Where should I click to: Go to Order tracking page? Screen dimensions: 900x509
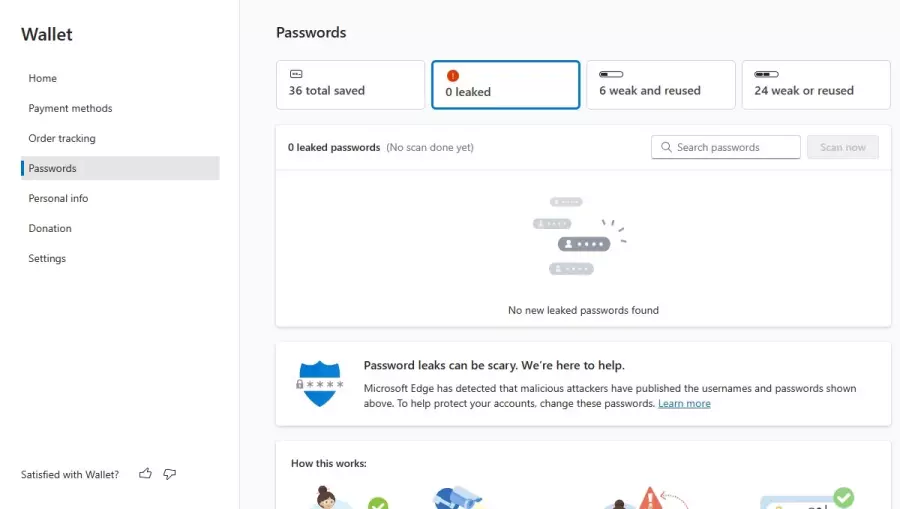coord(62,138)
